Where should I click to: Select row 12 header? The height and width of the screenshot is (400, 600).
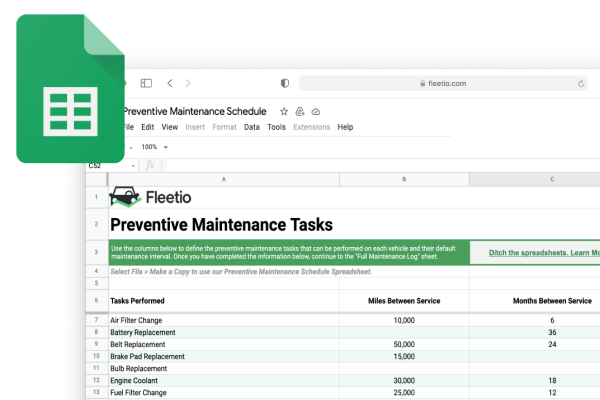pos(96,380)
